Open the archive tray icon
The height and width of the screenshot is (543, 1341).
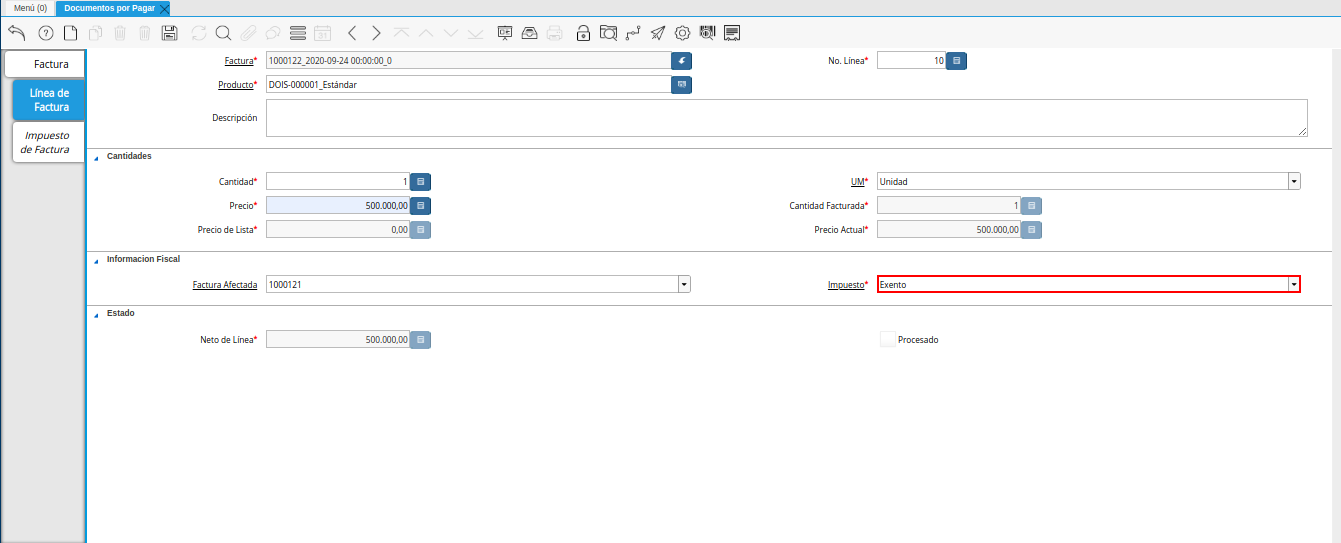(530, 33)
